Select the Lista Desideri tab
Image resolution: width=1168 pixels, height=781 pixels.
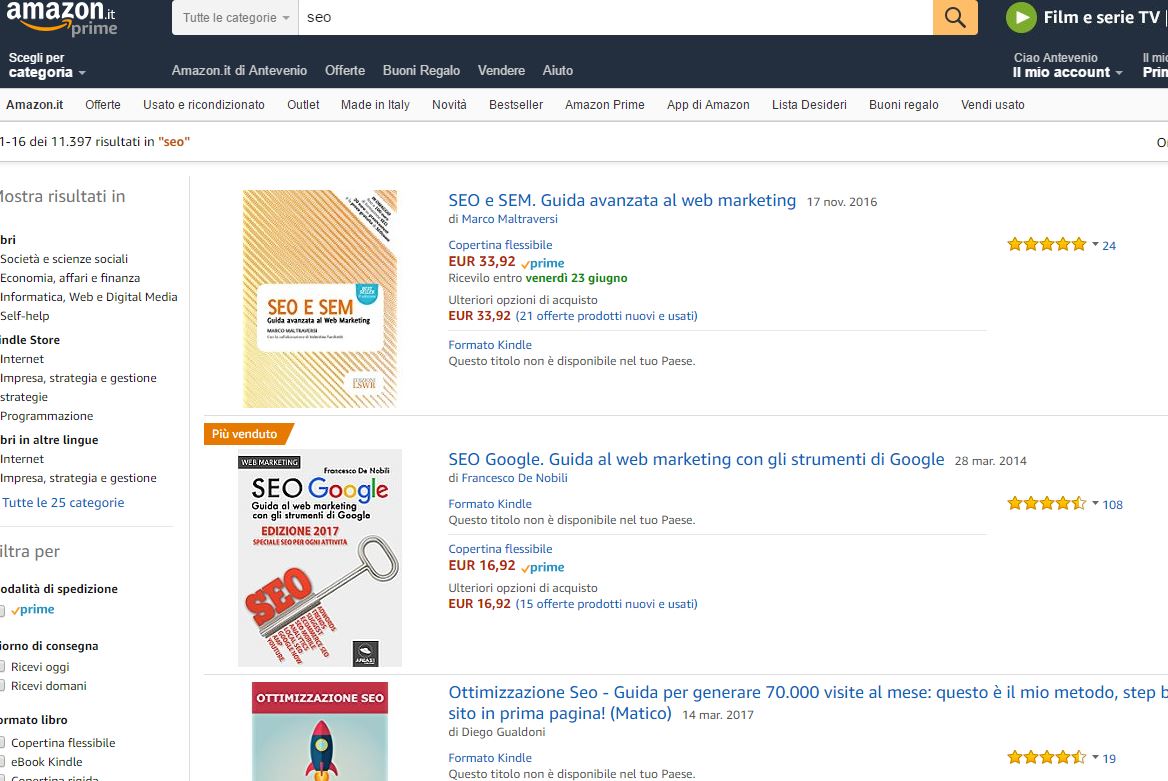[809, 105]
